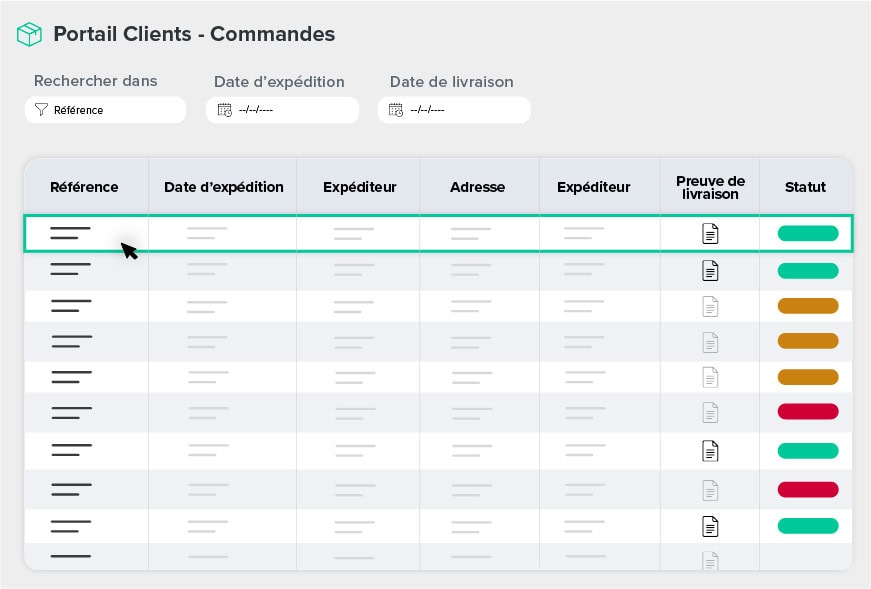Open the Date de livraison calendar icon

pyautogui.click(x=395, y=110)
